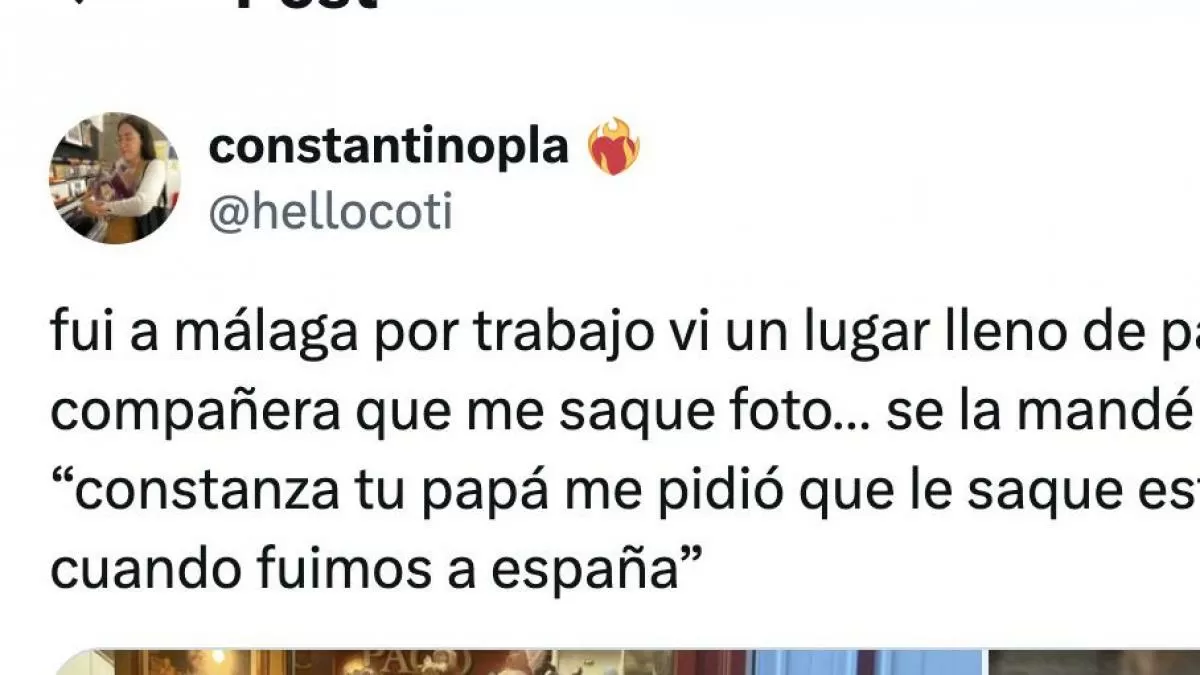Open the attached photo showing PACO sign
Screen dimensions: 1200x675
click(400, 663)
